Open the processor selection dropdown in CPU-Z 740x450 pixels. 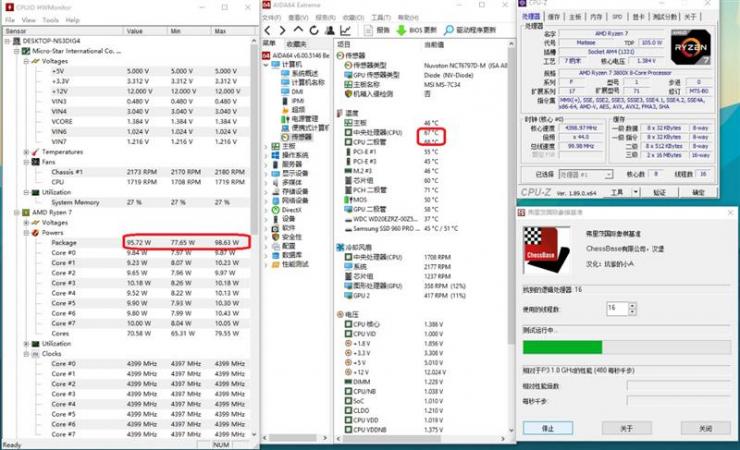[x=608, y=175]
